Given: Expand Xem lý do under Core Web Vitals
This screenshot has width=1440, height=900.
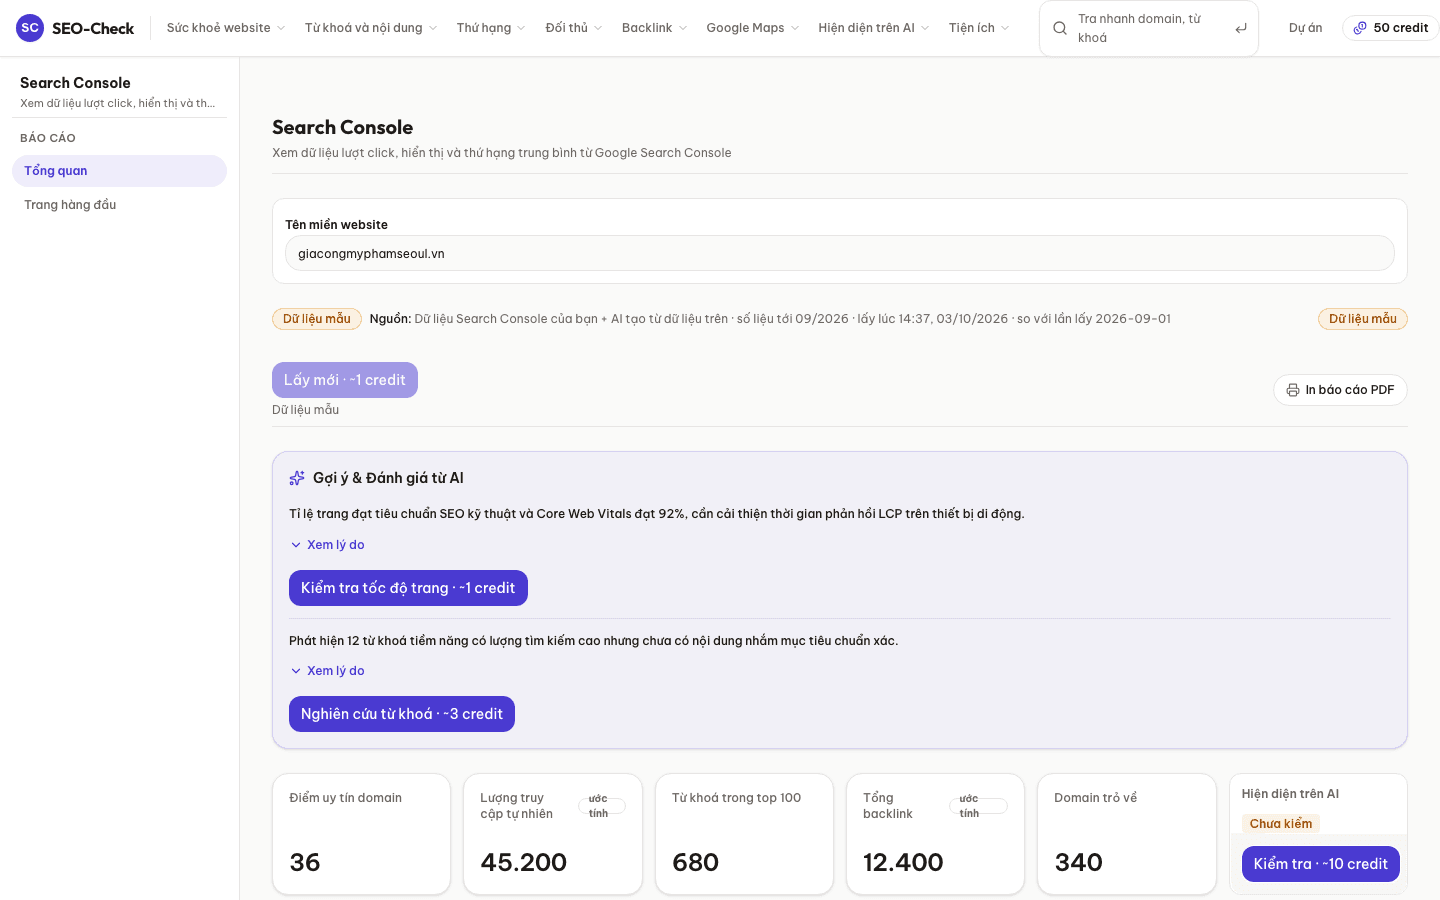Looking at the screenshot, I should [327, 545].
